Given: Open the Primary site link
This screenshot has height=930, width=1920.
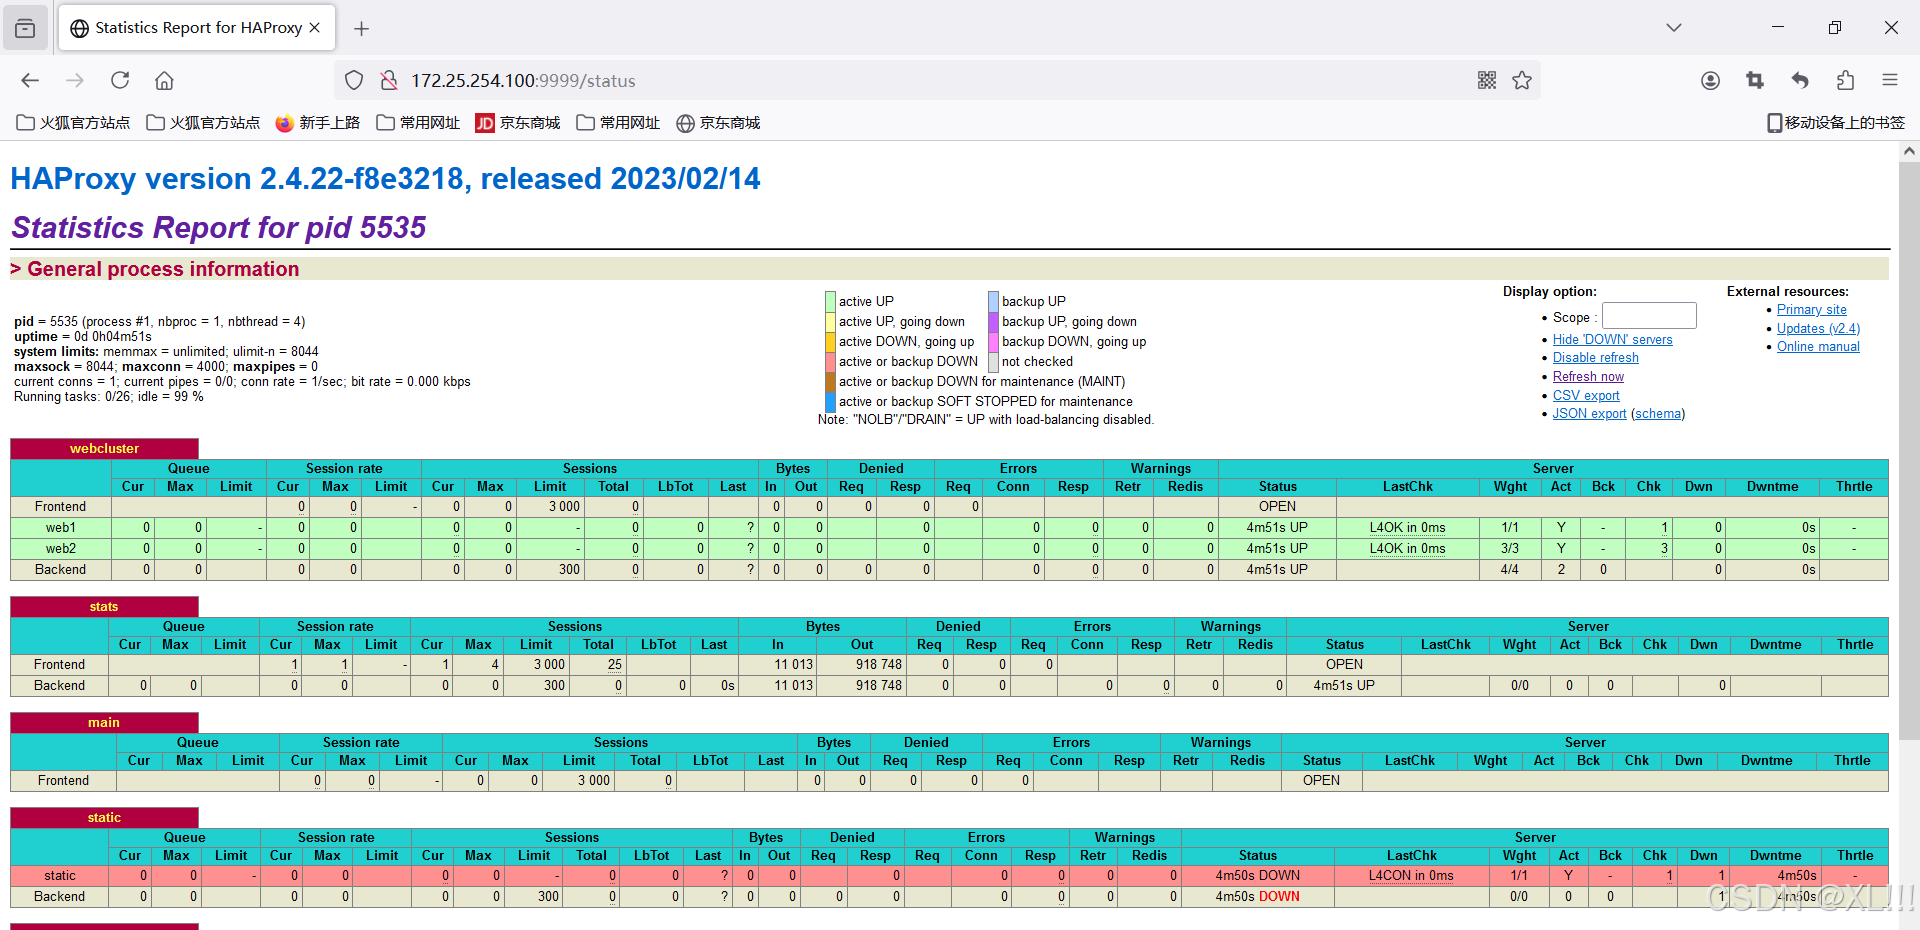Looking at the screenshot, I should coord(1811,310).
